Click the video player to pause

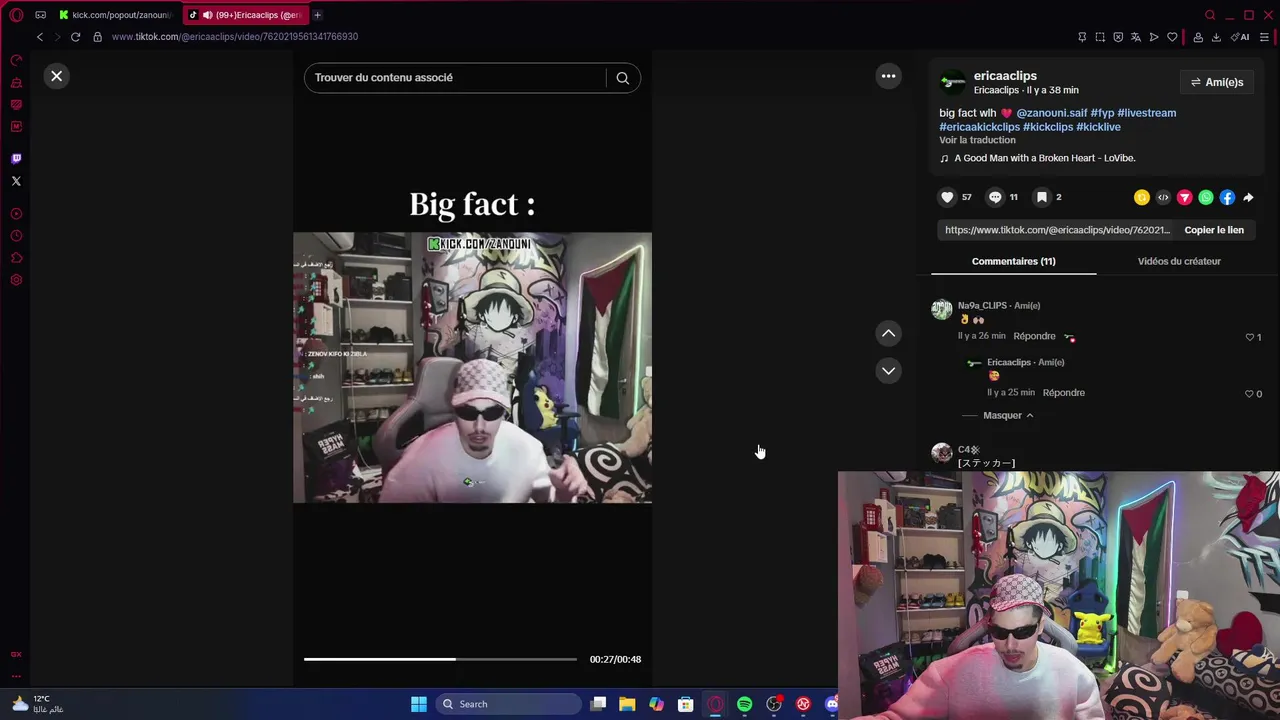(472, 368)
